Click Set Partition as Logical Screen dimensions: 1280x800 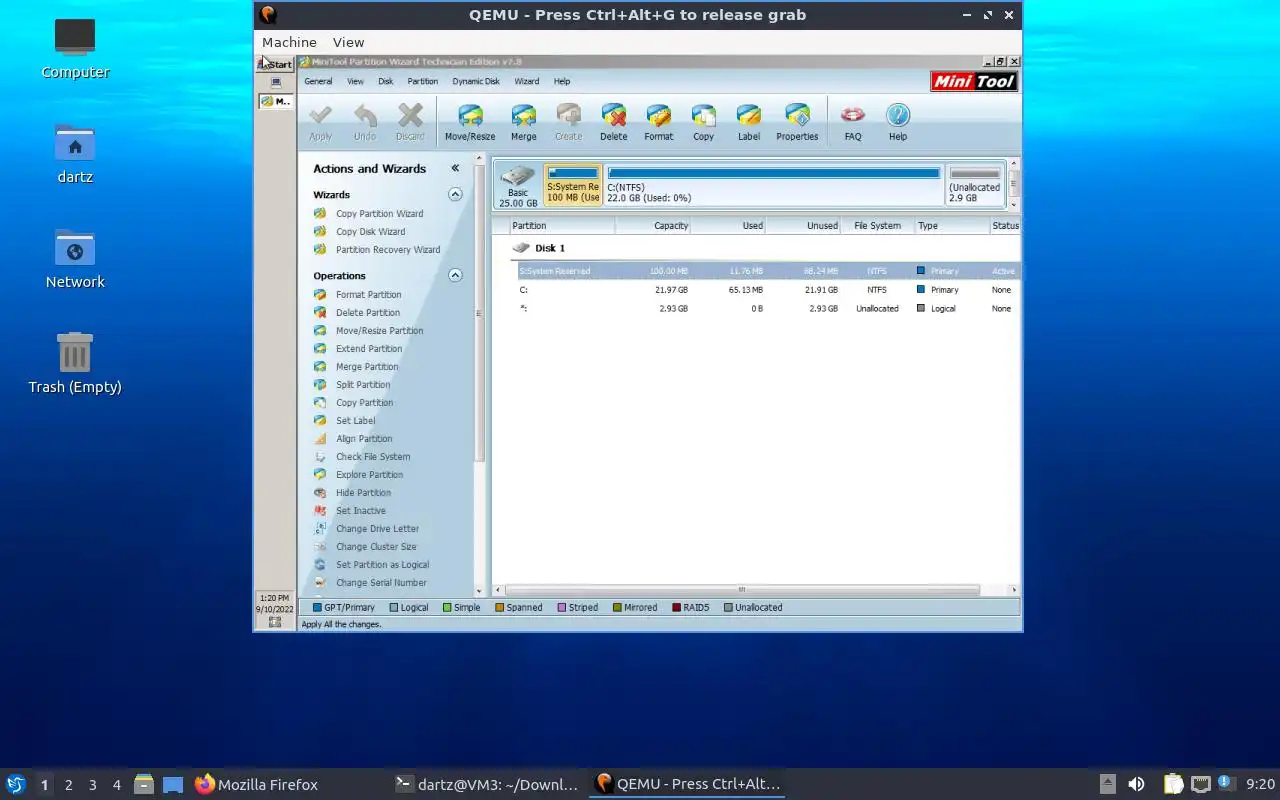coord(382,565)
